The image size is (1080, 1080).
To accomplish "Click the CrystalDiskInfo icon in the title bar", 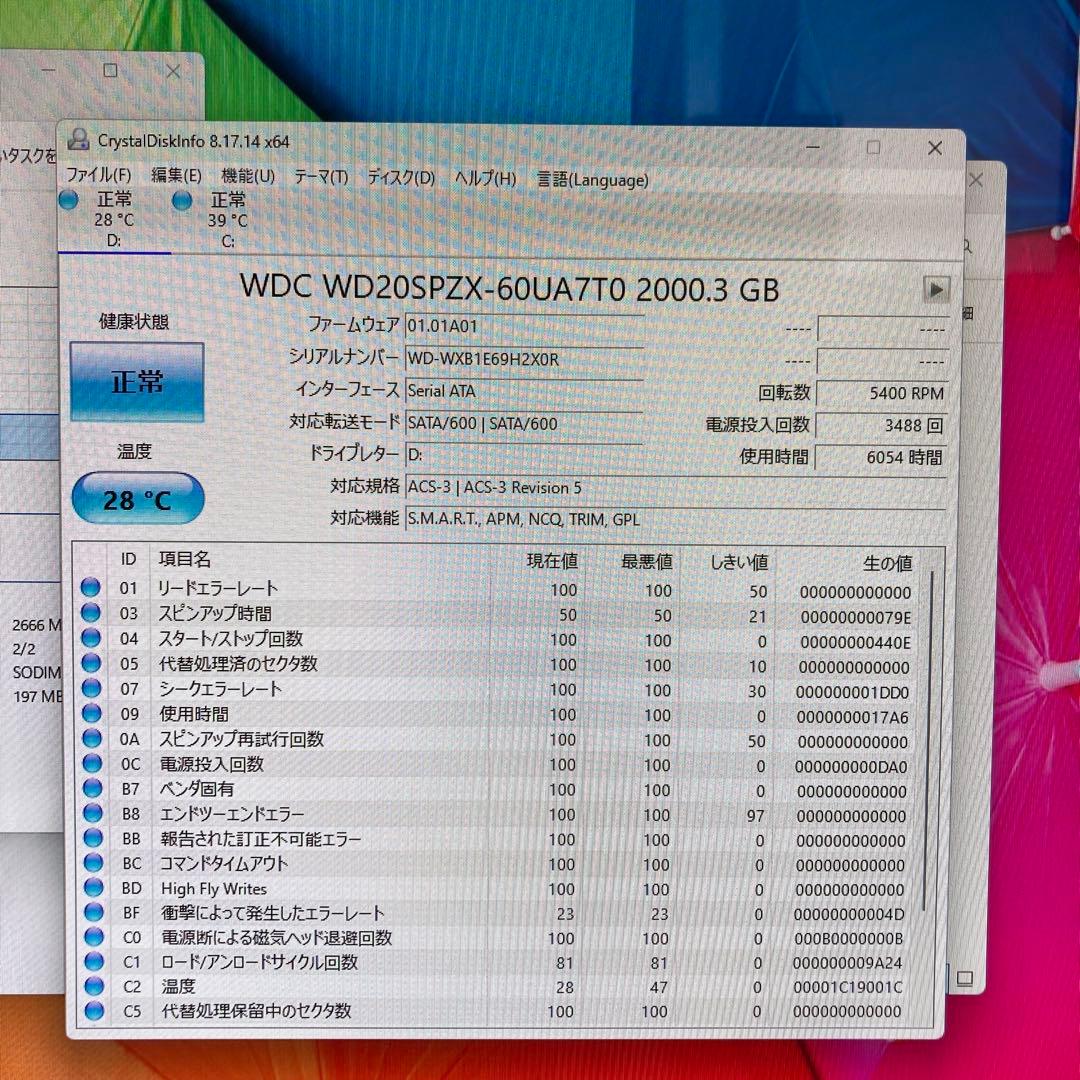I will [x=79, y=140].
